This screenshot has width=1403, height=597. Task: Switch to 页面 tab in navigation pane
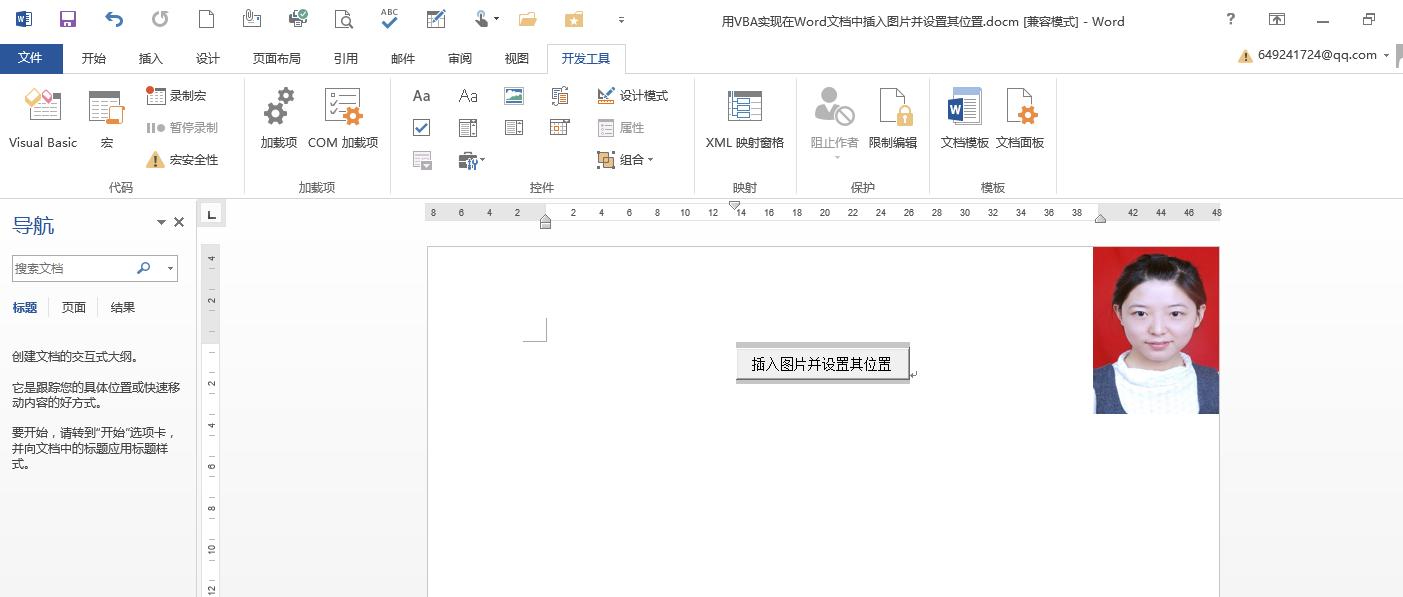pyautogui.click(x=72, y=307)
